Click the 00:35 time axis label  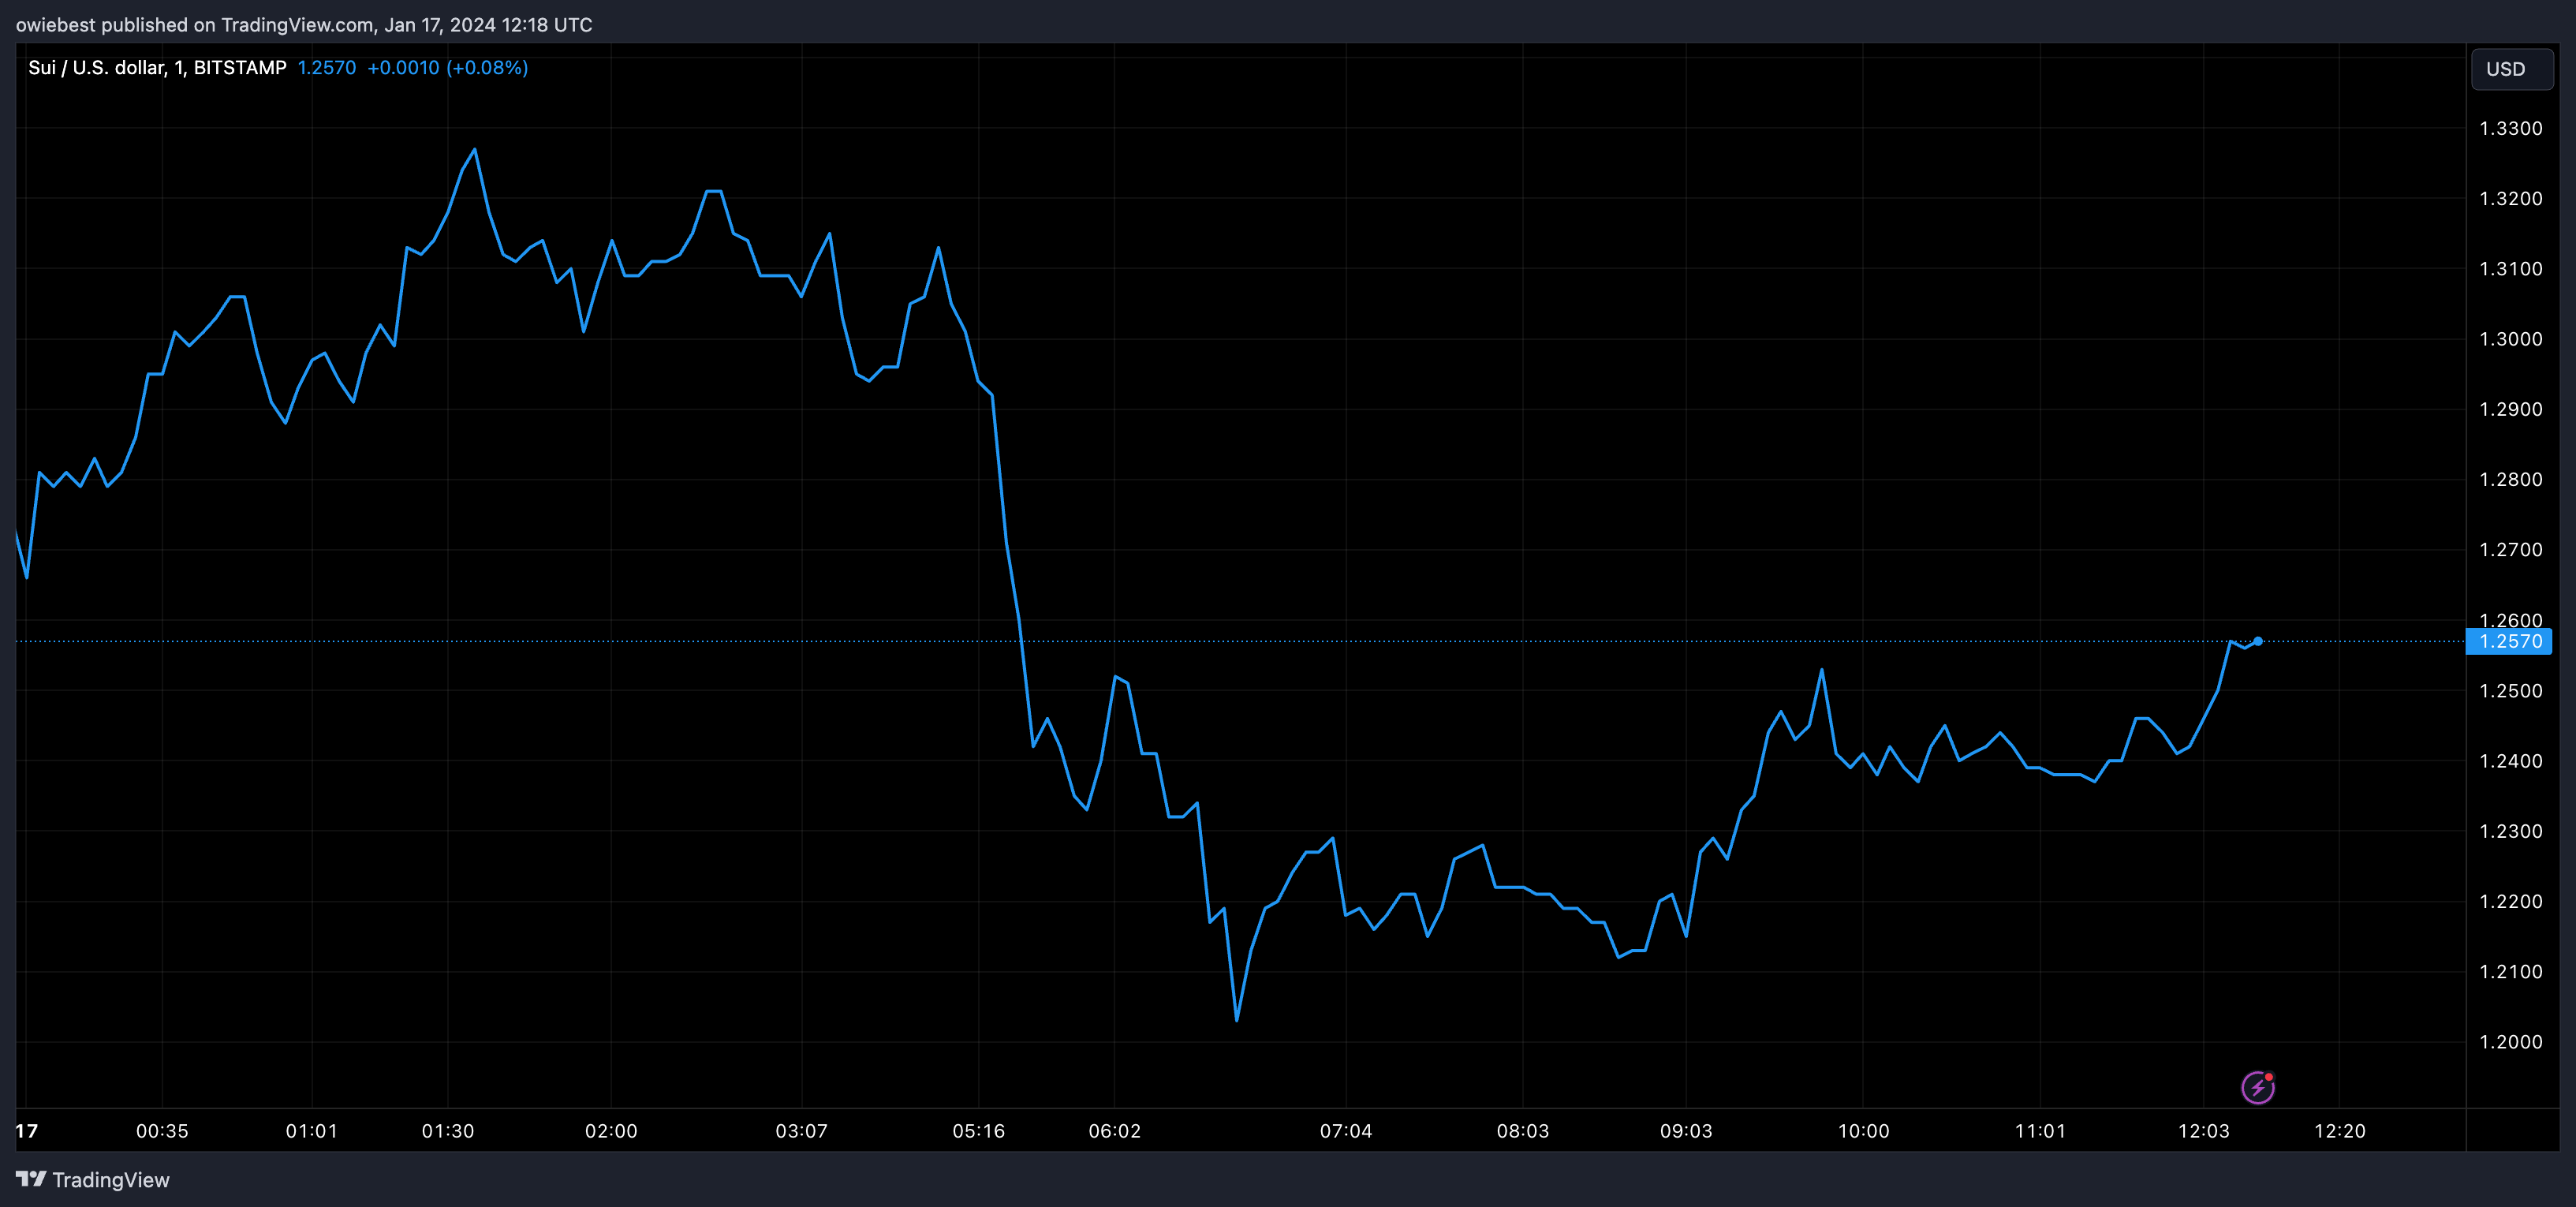pos(162,1131)
